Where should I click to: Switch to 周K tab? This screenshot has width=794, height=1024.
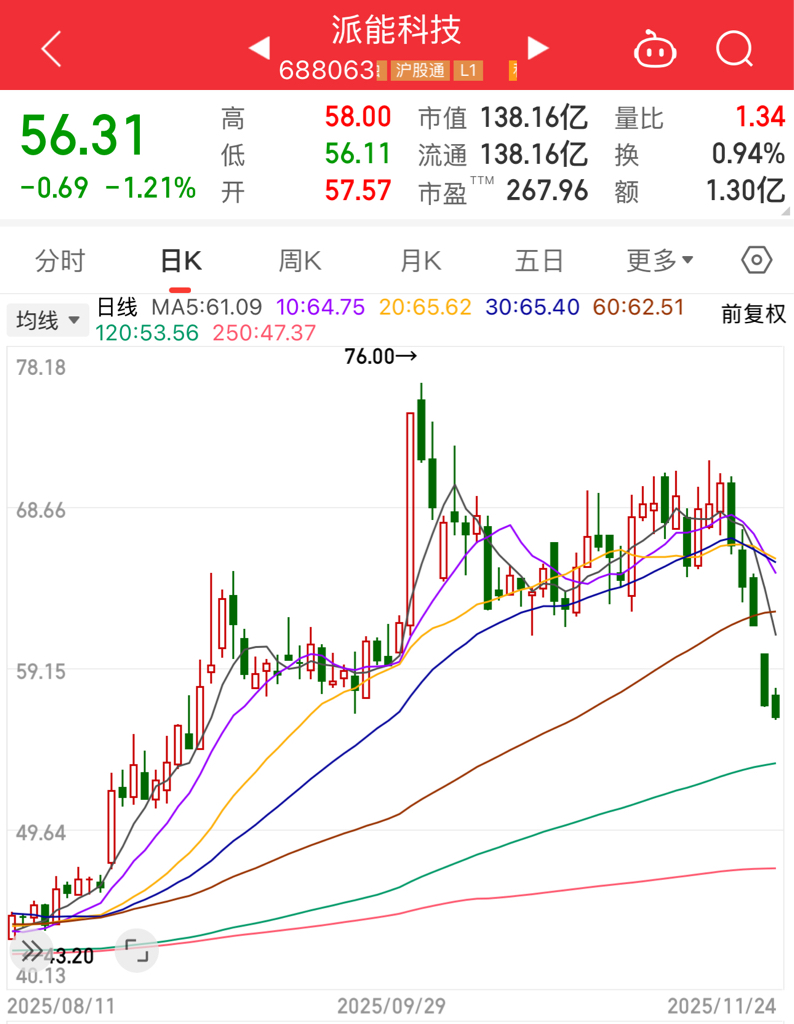[300, 261]
